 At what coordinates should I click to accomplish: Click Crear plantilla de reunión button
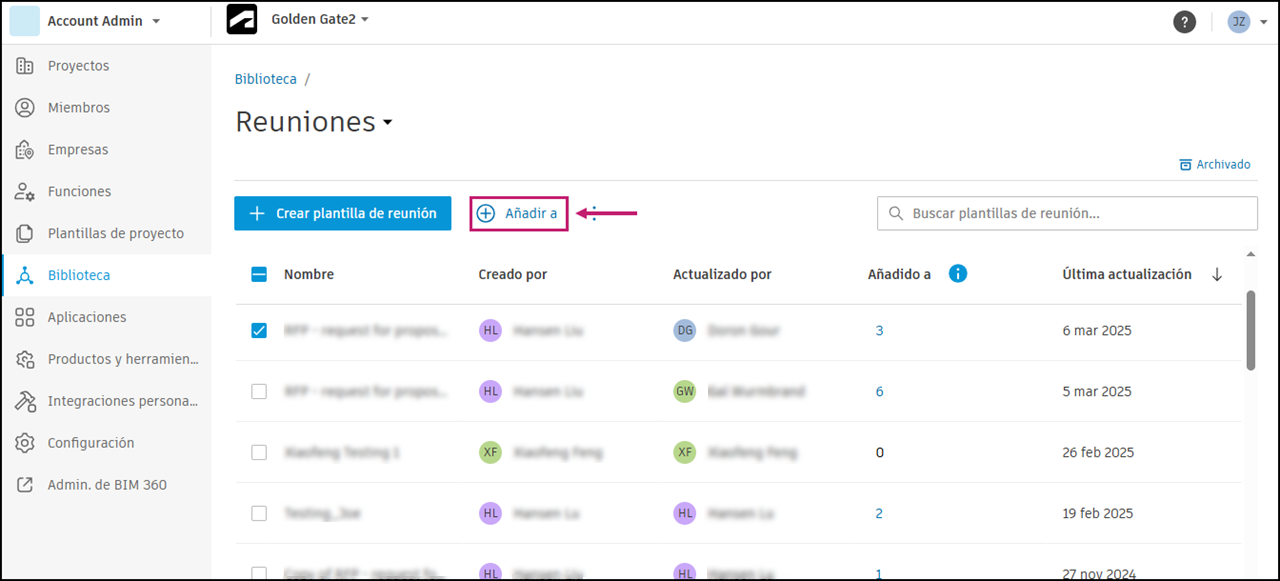coord(343,213)
